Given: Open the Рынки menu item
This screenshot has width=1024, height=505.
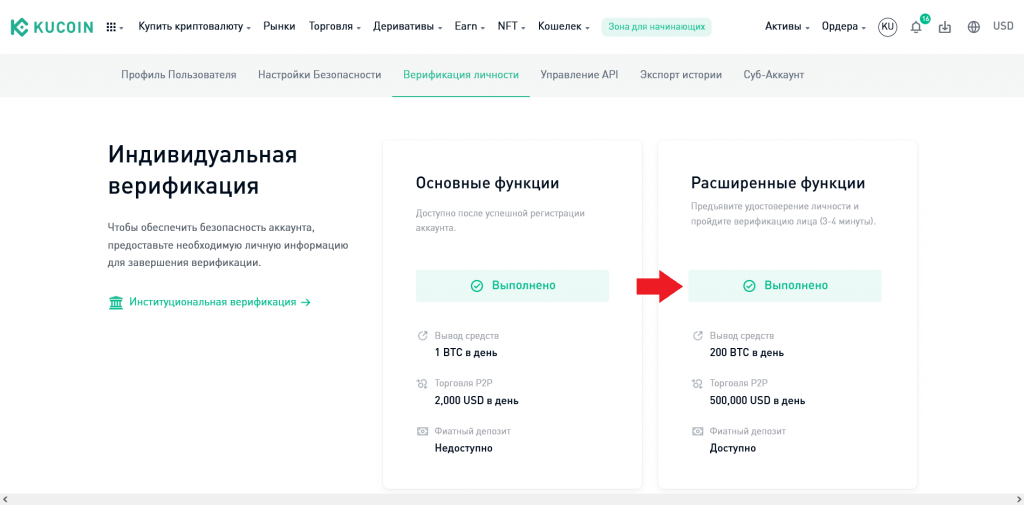Looking at the screenshot, I should 280,27.
